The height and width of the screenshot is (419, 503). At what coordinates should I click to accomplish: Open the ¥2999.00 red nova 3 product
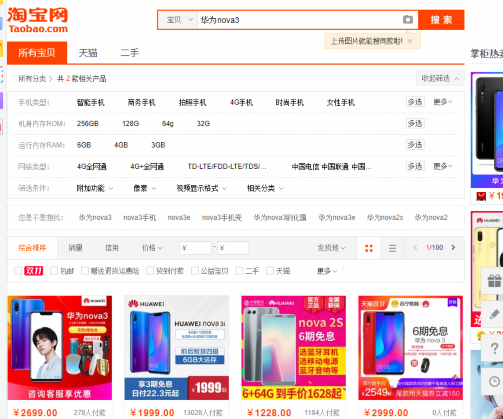[411, 348]
